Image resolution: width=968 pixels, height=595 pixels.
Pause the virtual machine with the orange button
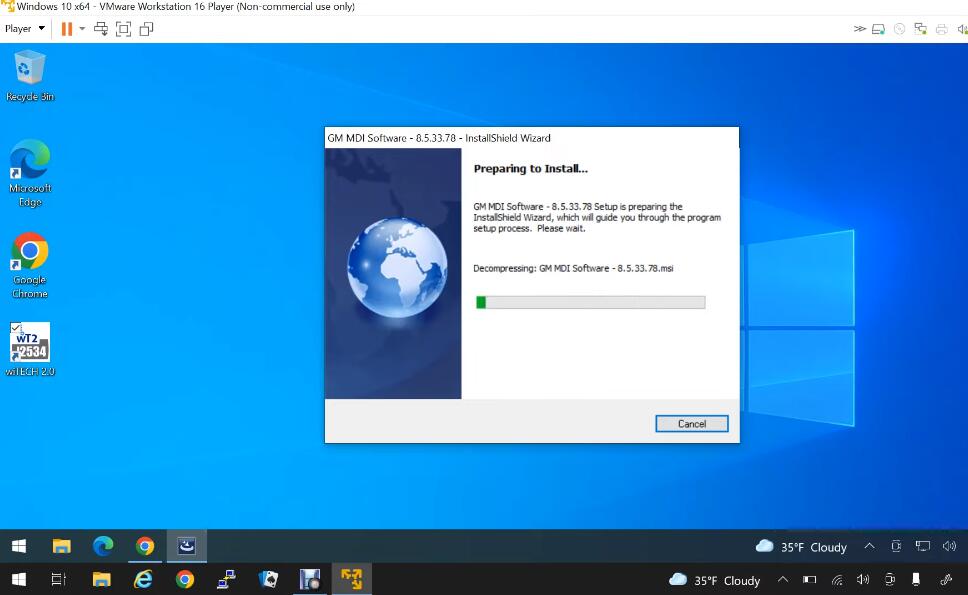tap(67, 29)
